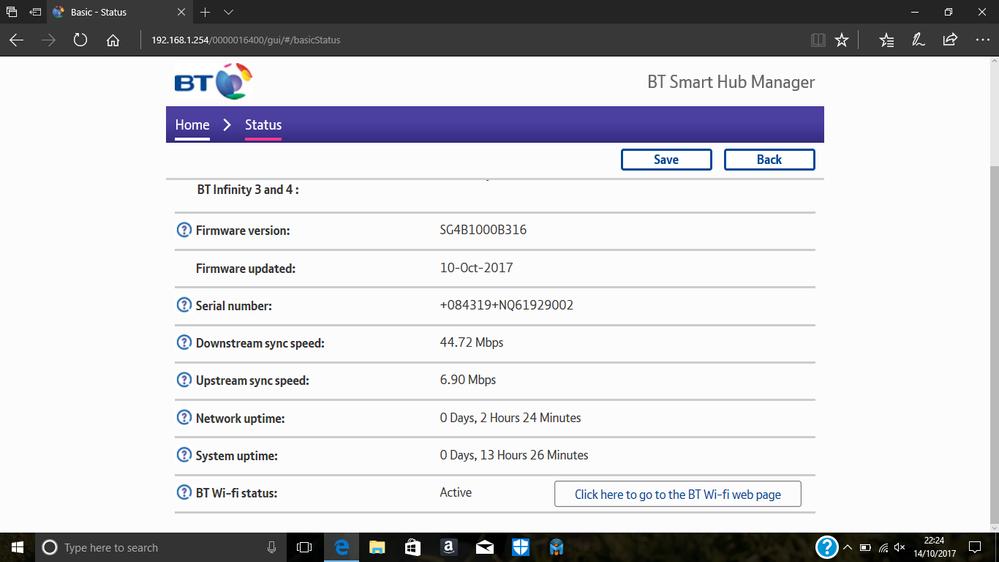
Task: Click the BT Smart Hub Manager title
Action: (731, 82)
